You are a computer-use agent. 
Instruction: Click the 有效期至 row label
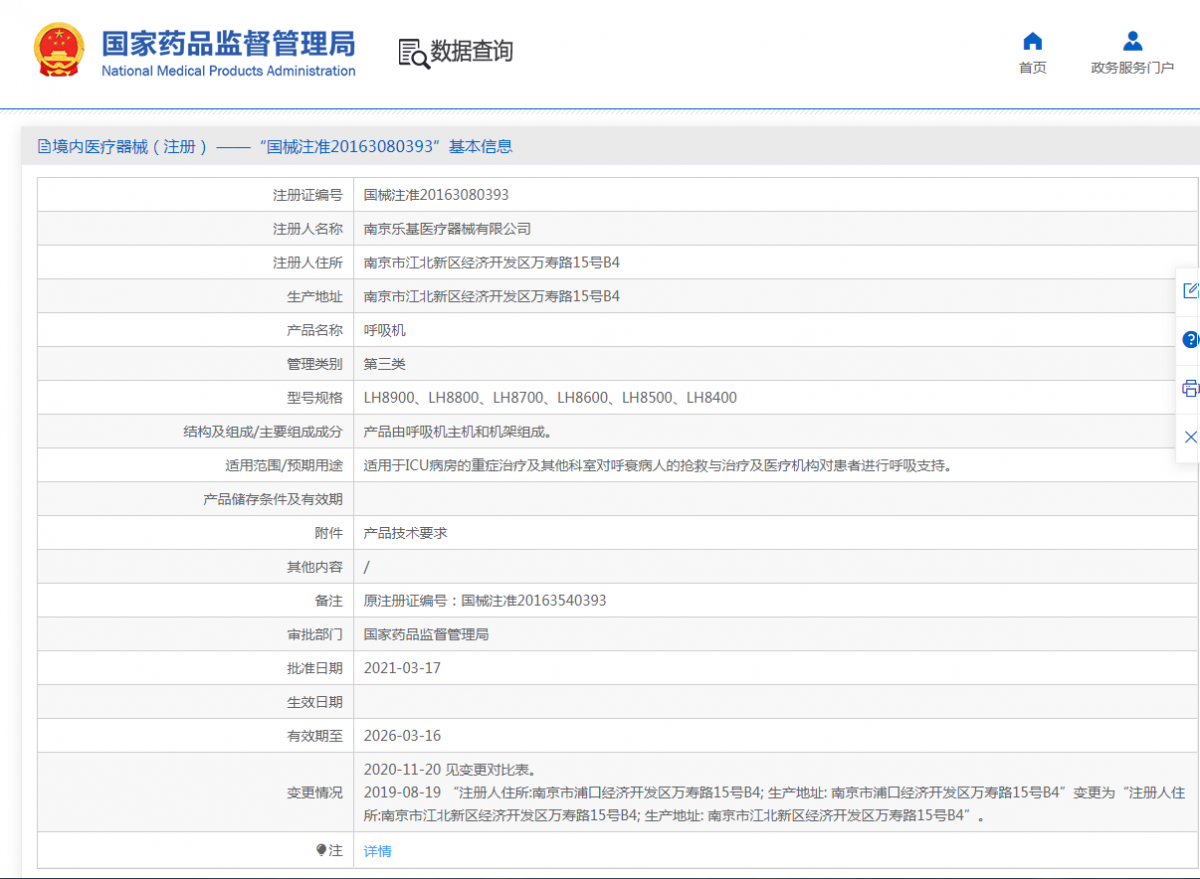click(x=315, y=736)
